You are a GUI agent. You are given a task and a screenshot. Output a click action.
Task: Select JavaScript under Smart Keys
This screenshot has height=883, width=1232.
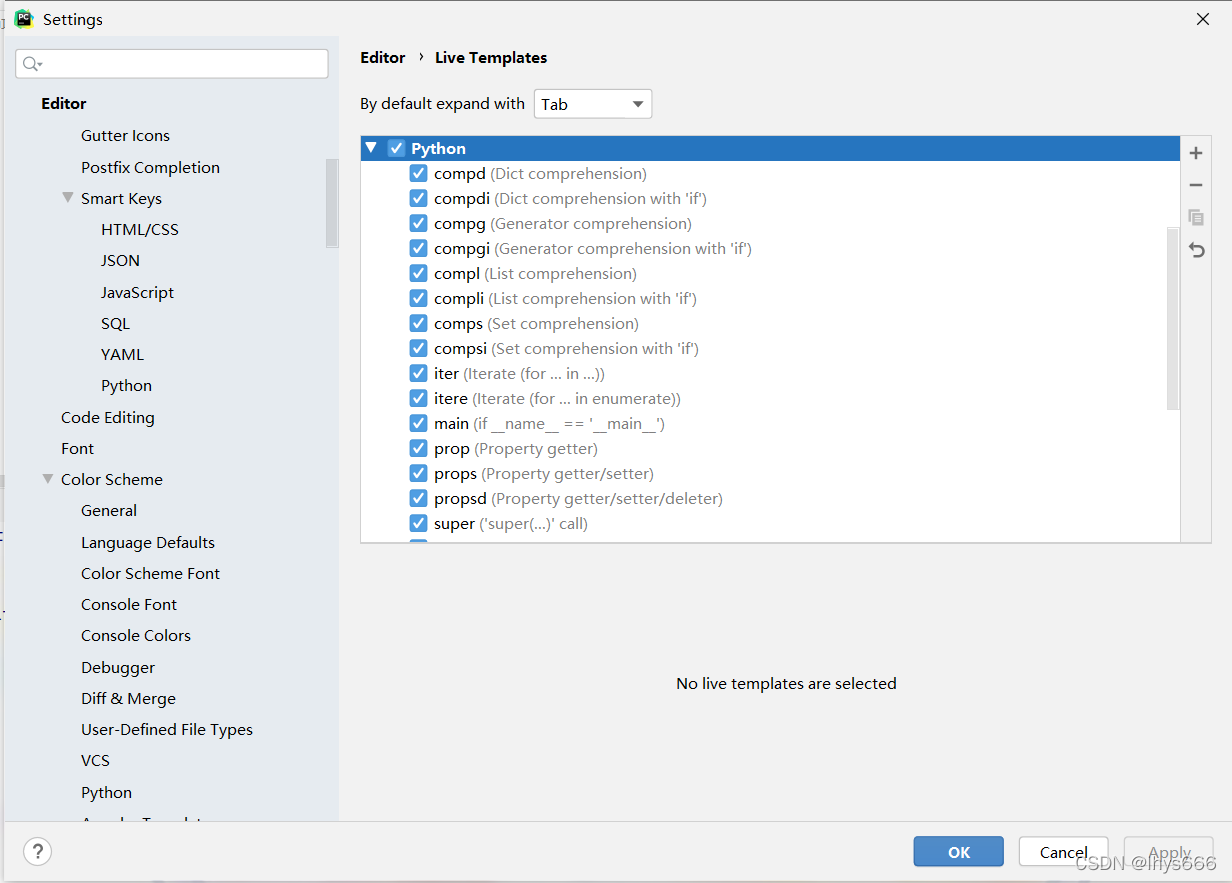pos(137,292)
